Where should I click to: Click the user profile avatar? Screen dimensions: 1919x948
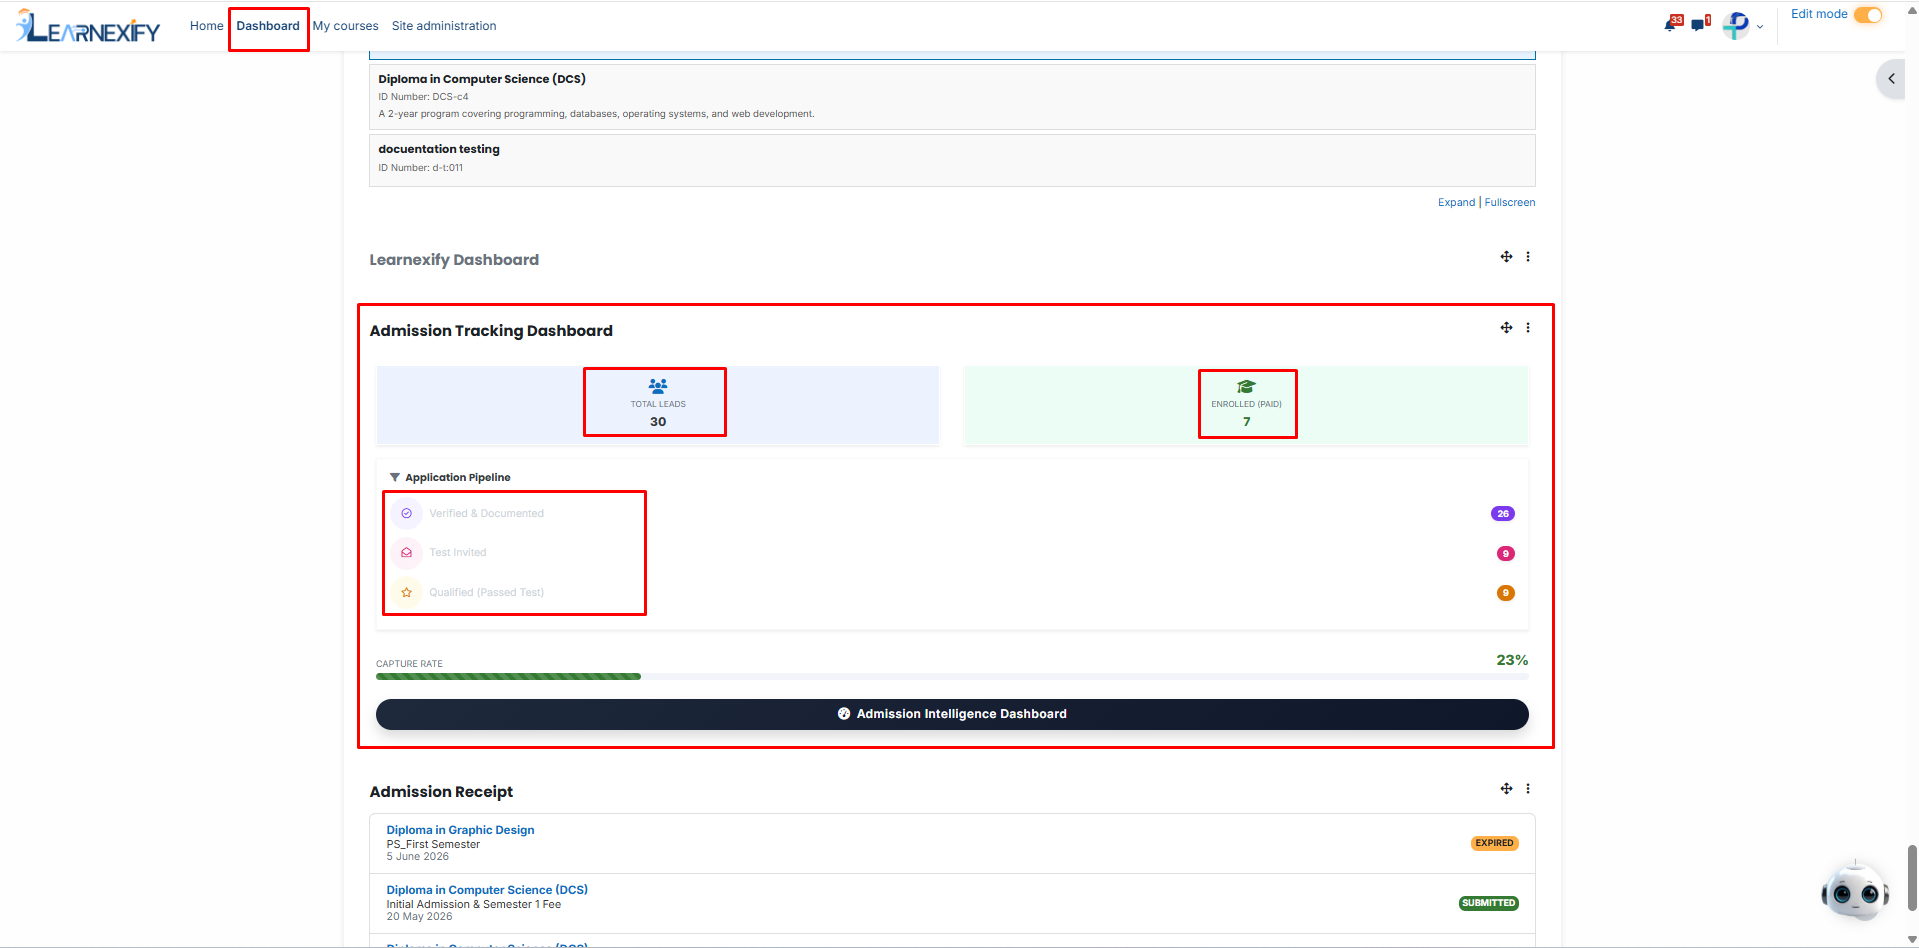click(1736, 25)
